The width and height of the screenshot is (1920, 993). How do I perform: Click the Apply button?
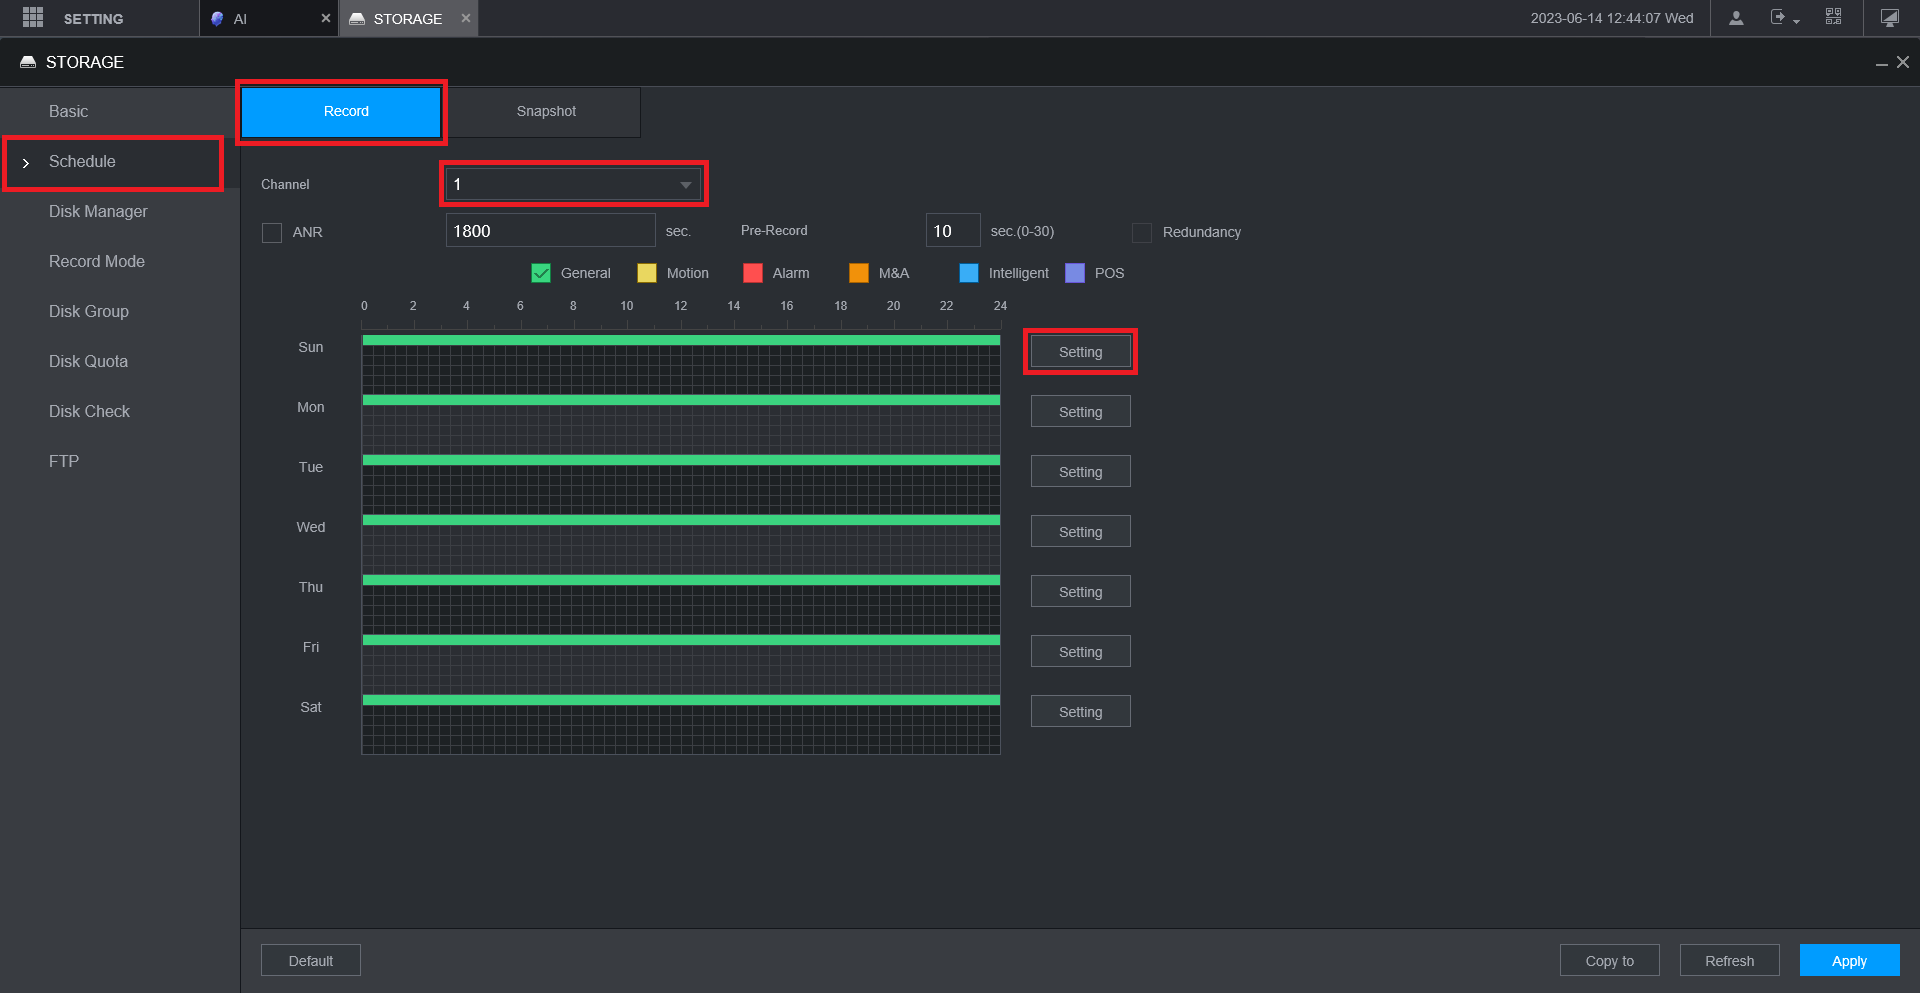tap(1849, 960)
